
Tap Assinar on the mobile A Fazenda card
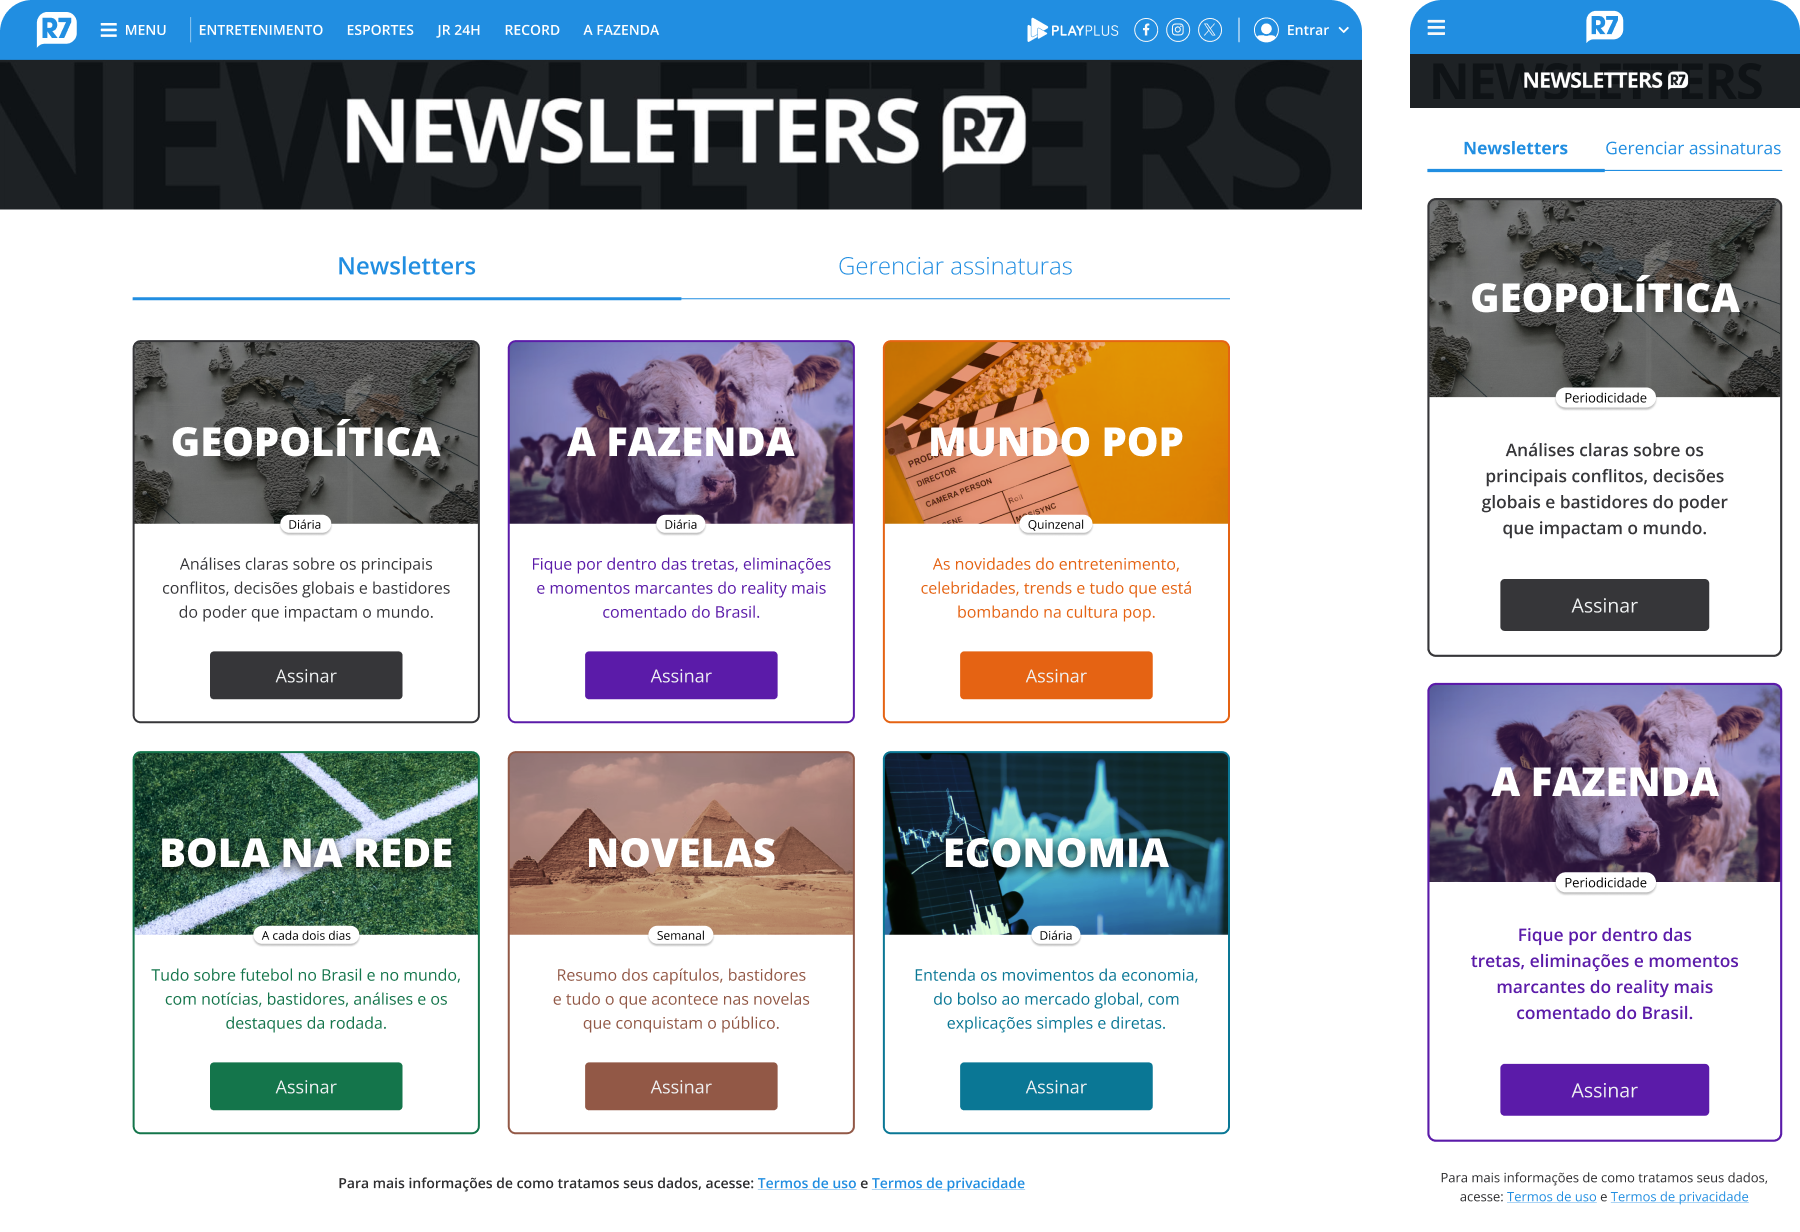tap(1605, 1090)
